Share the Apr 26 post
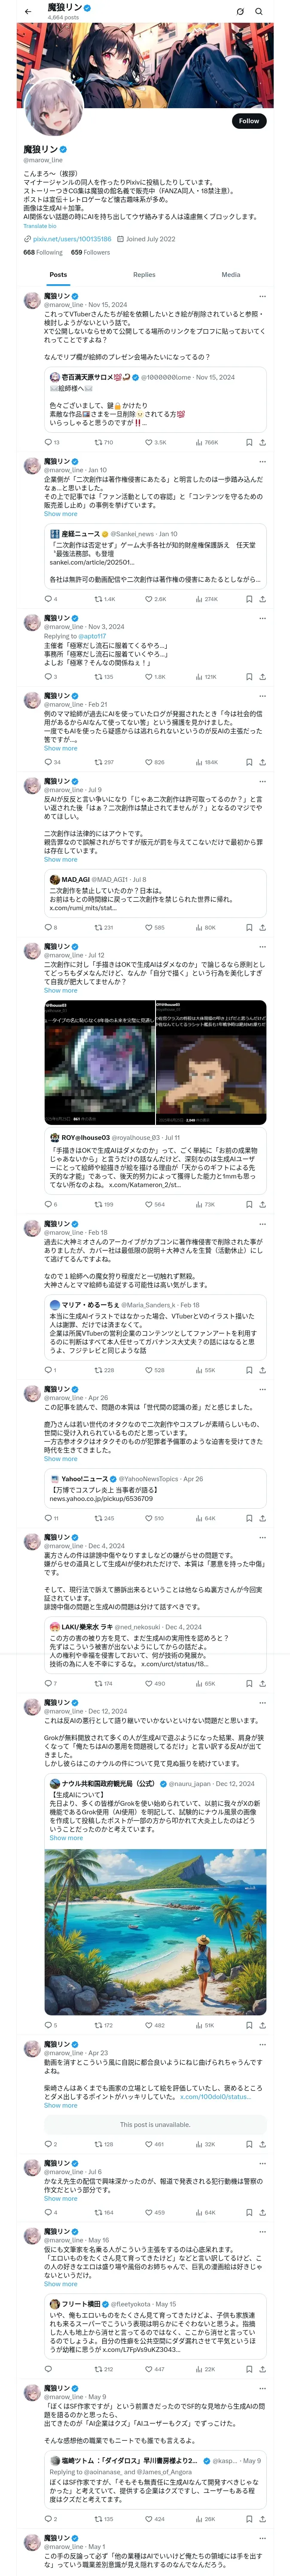Screen dimensions: 290x2576 [262, 1518]
